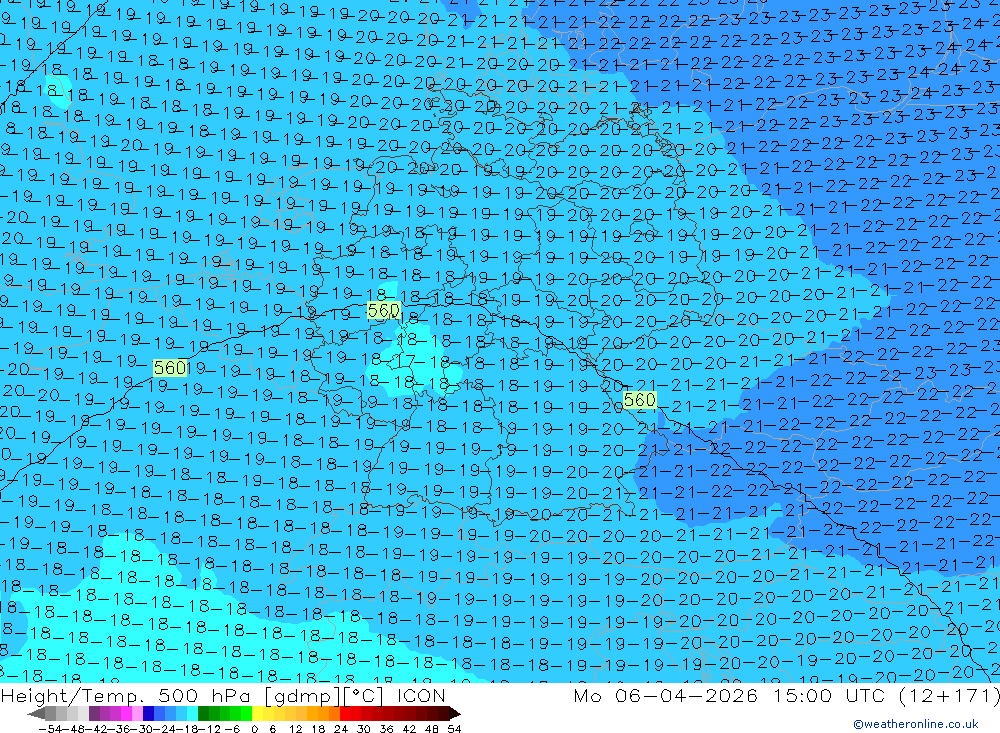Click the '560' label above the 17 value
The height and width of the screenshot is (733, 1000).
tap(384, 311)
